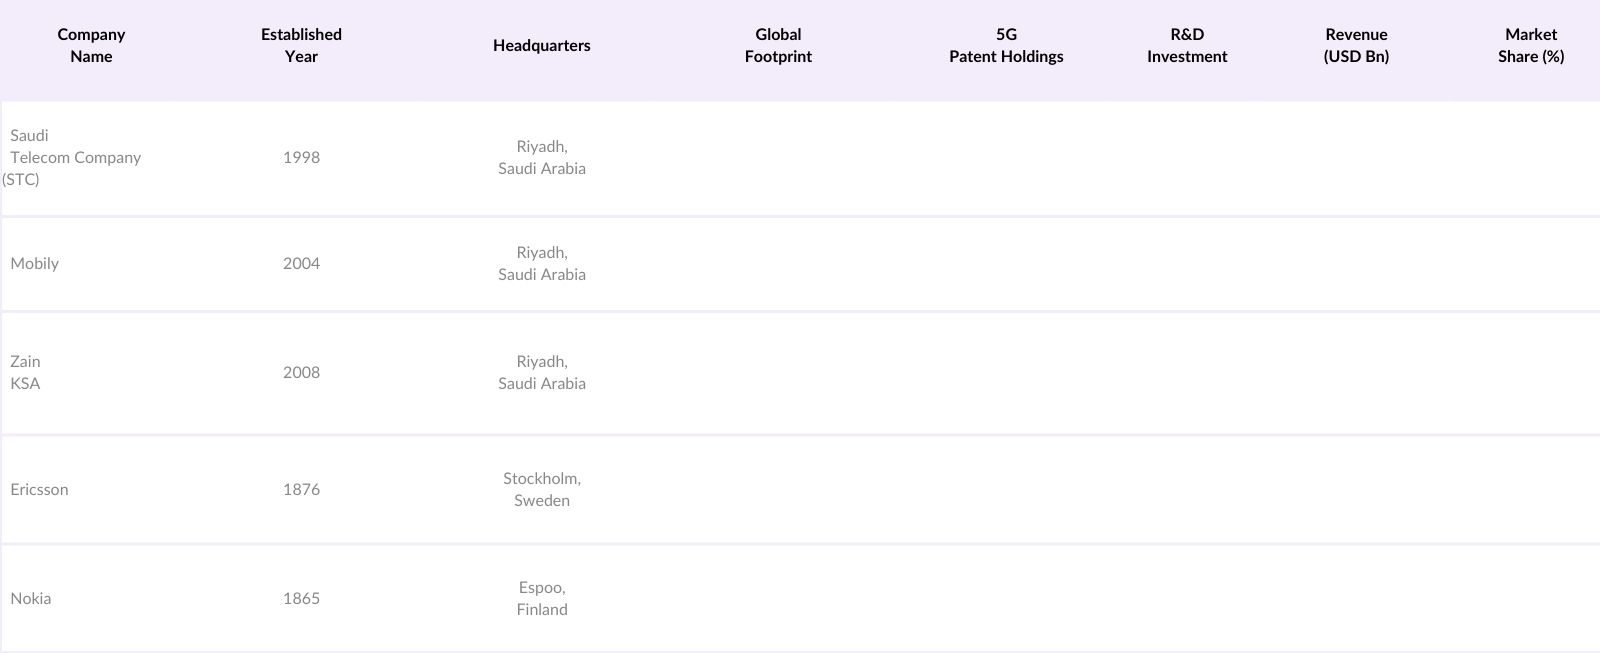Image resolution: width=1600 pixels, height=653 pixels.
Task: Select the 5G Patent Holdings header
Action: coord(1006,46)
